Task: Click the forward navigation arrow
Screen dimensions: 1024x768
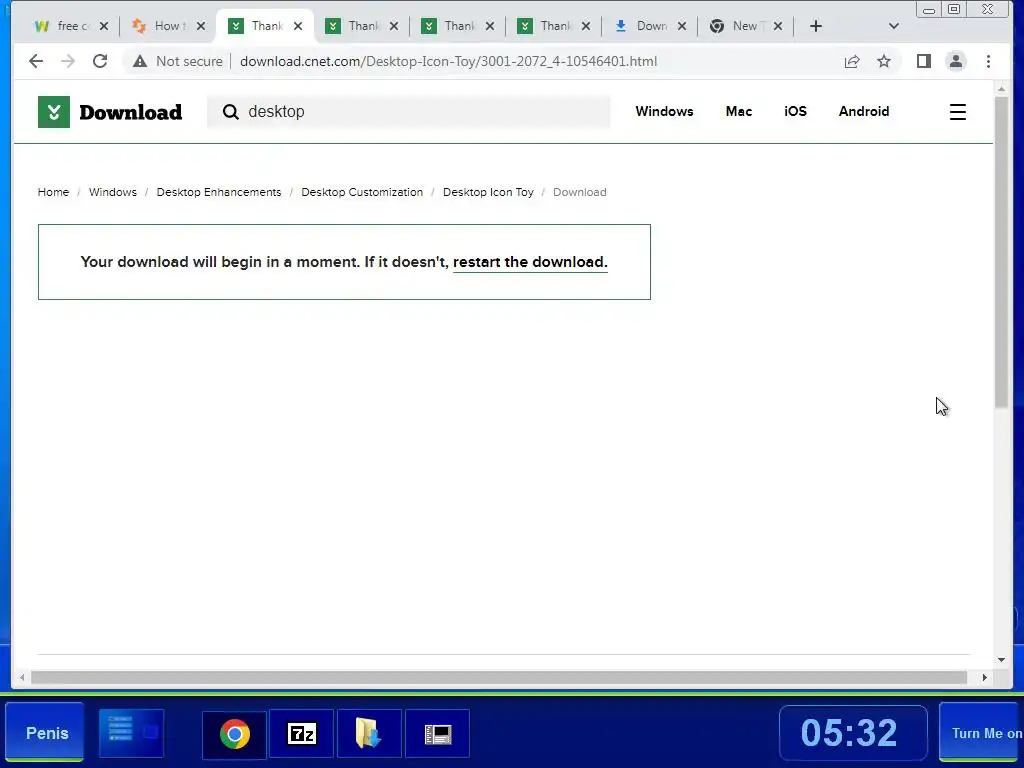Action: (68, 61)
